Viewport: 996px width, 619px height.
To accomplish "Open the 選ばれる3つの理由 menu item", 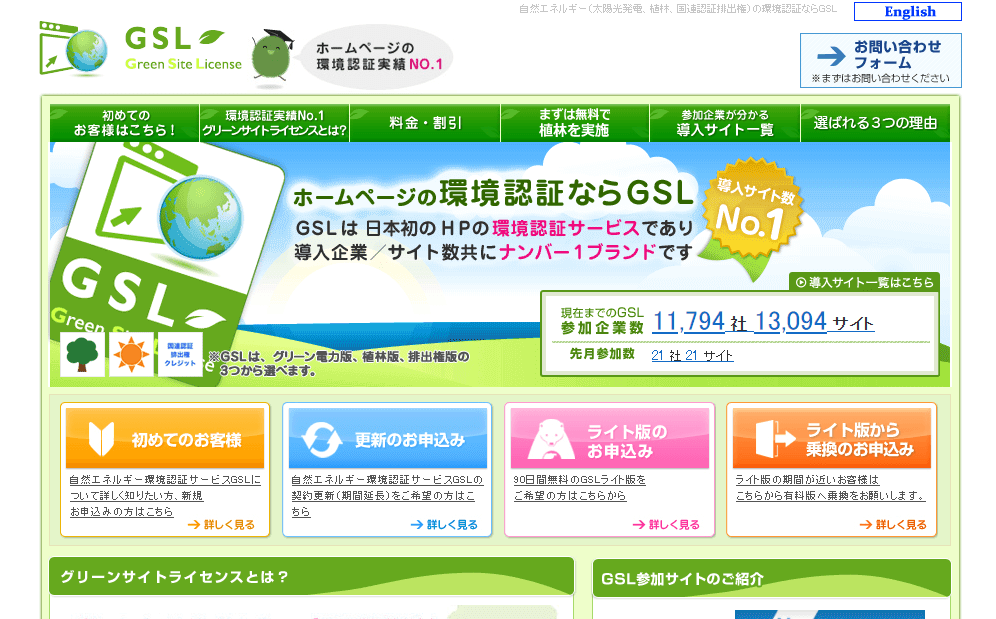I will (875, 123).
